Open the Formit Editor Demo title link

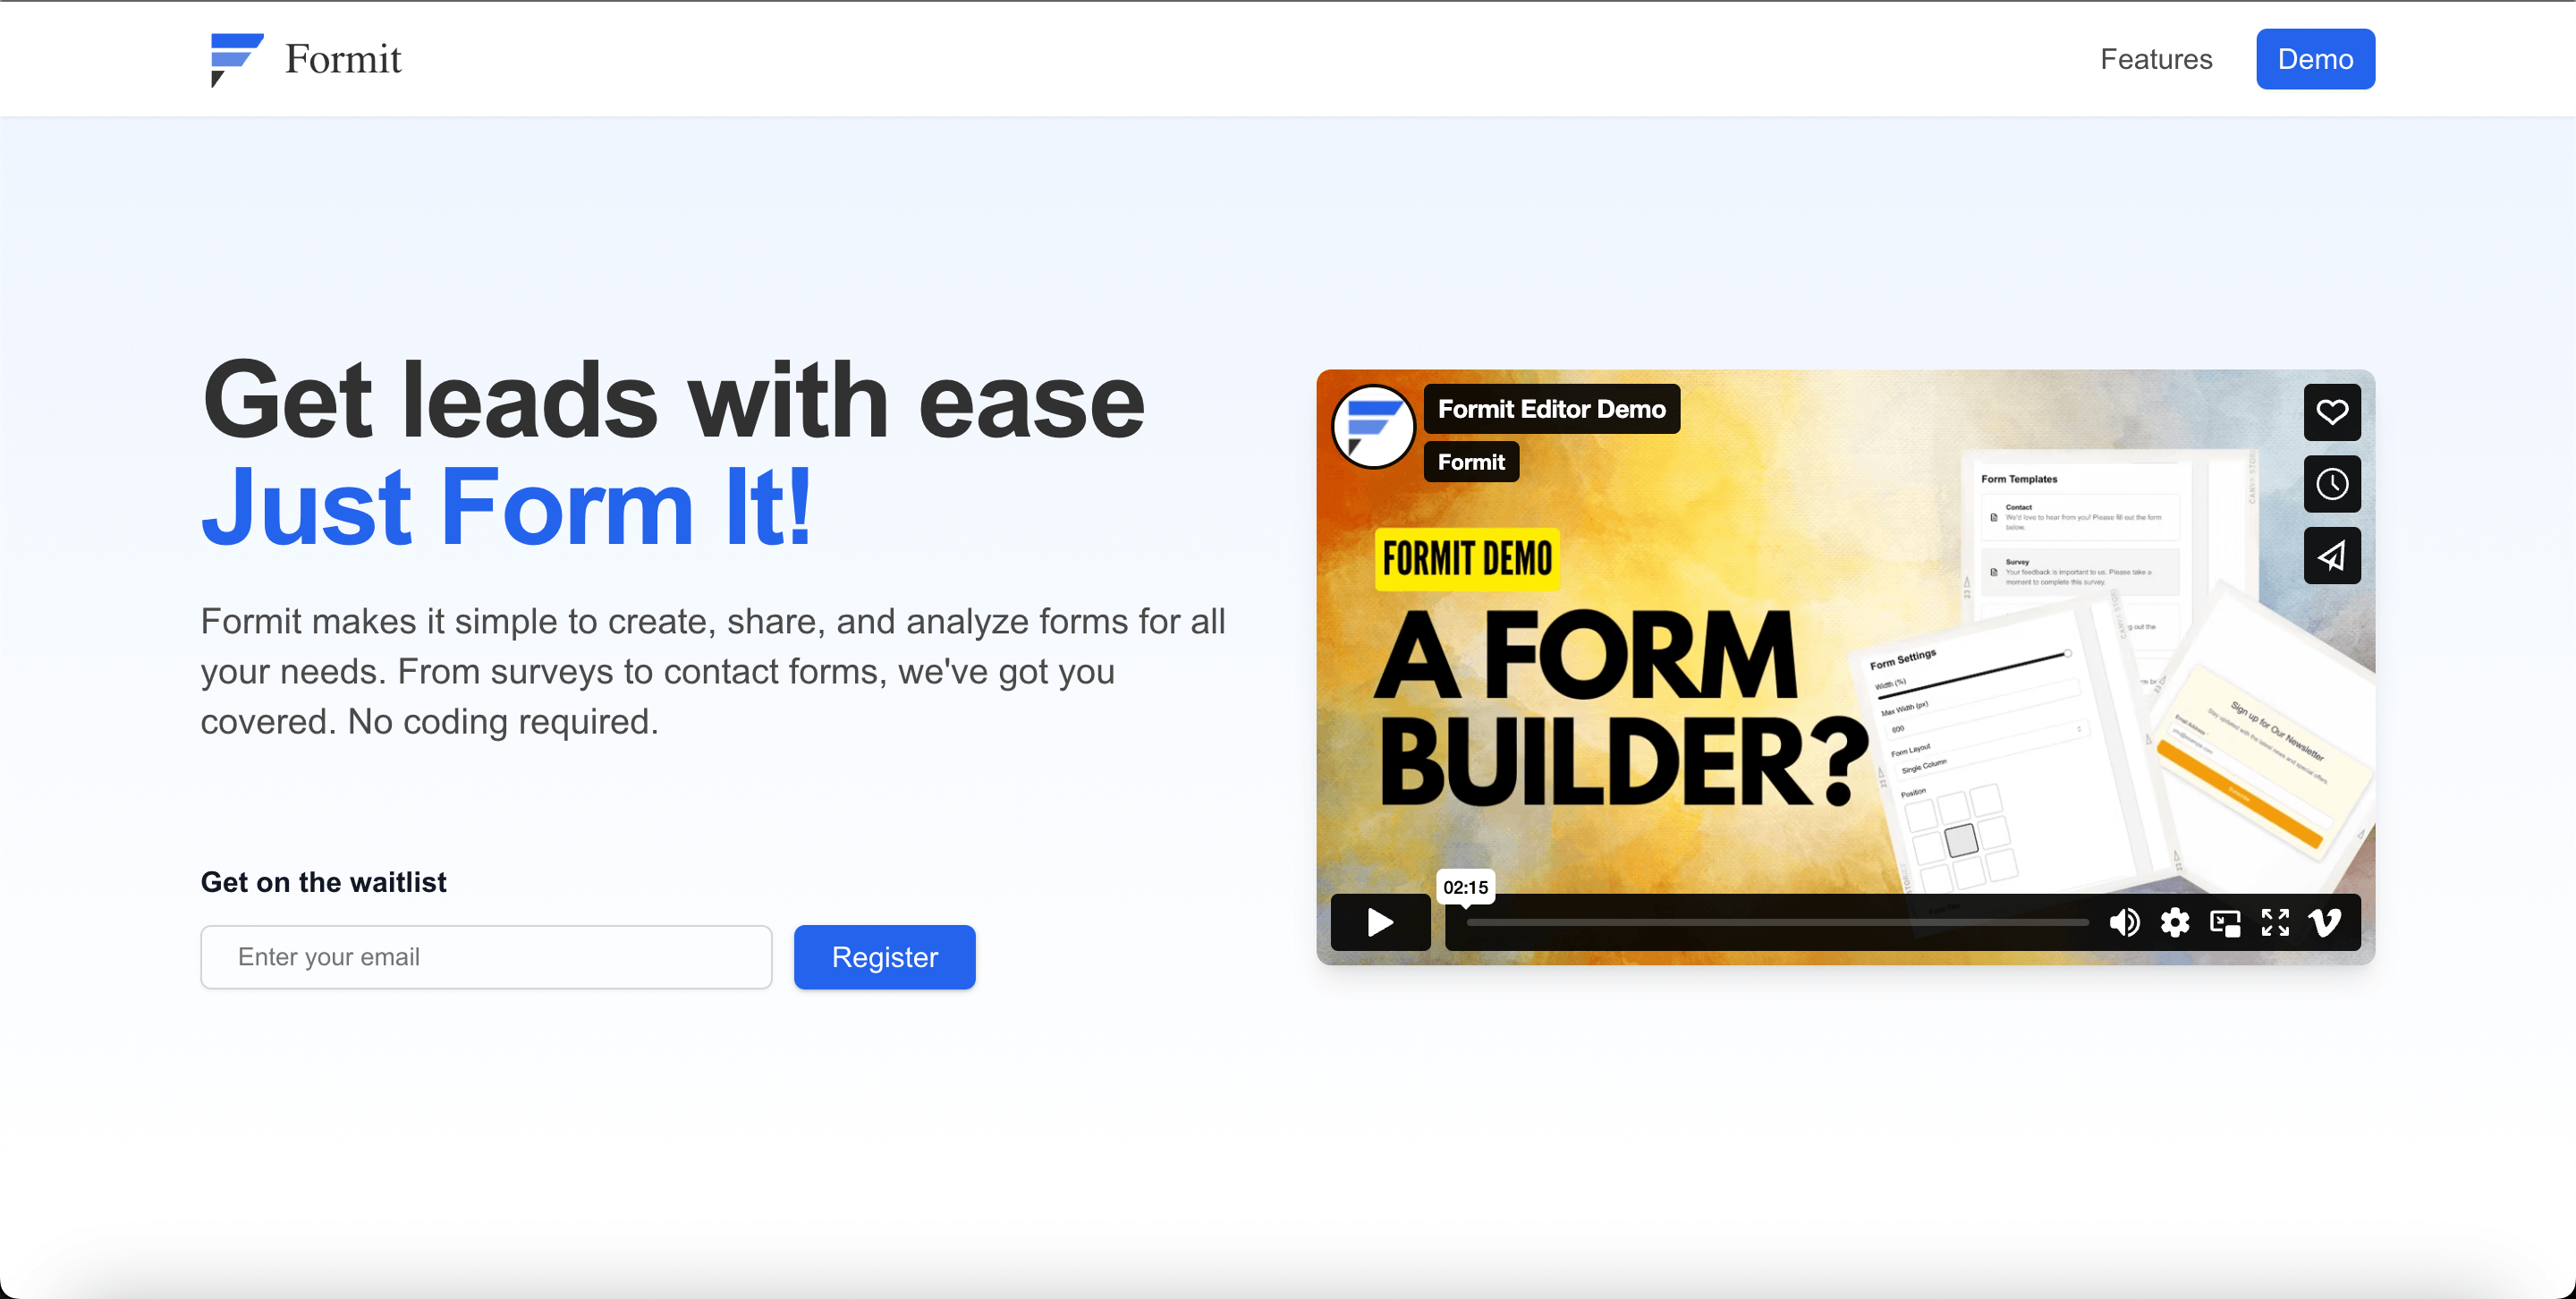tap(1551, 409)
